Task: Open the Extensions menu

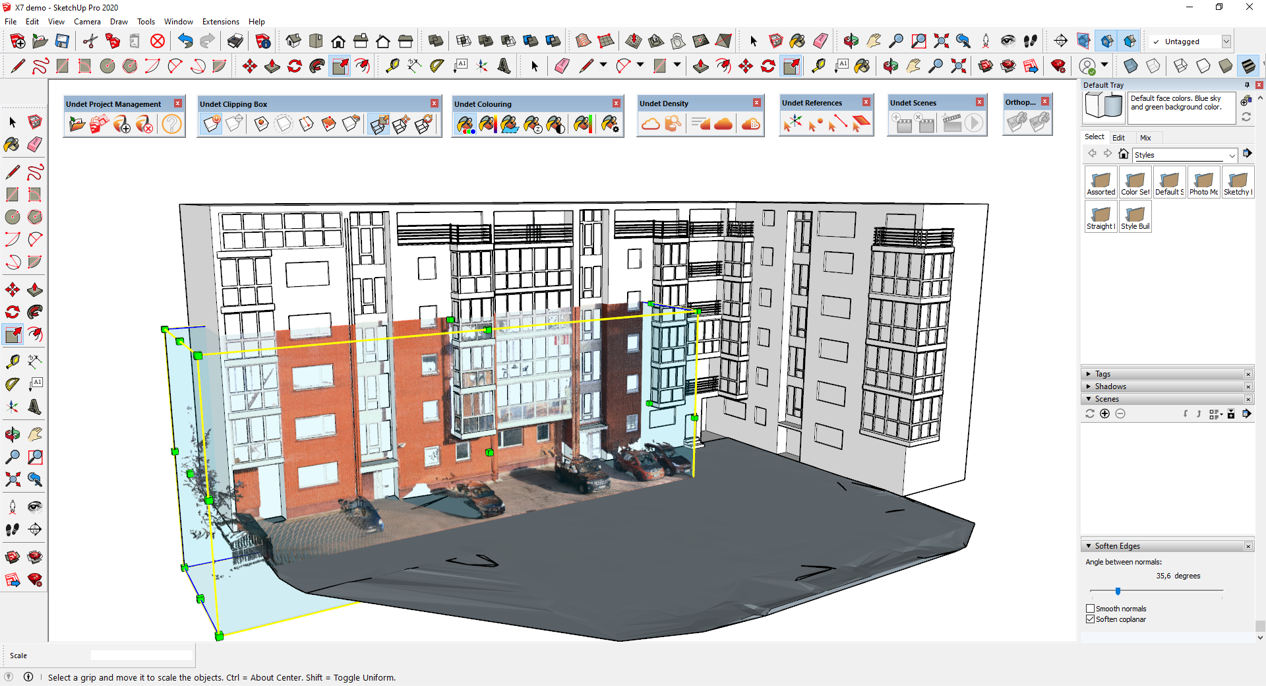Action: [x=220, y=21]
